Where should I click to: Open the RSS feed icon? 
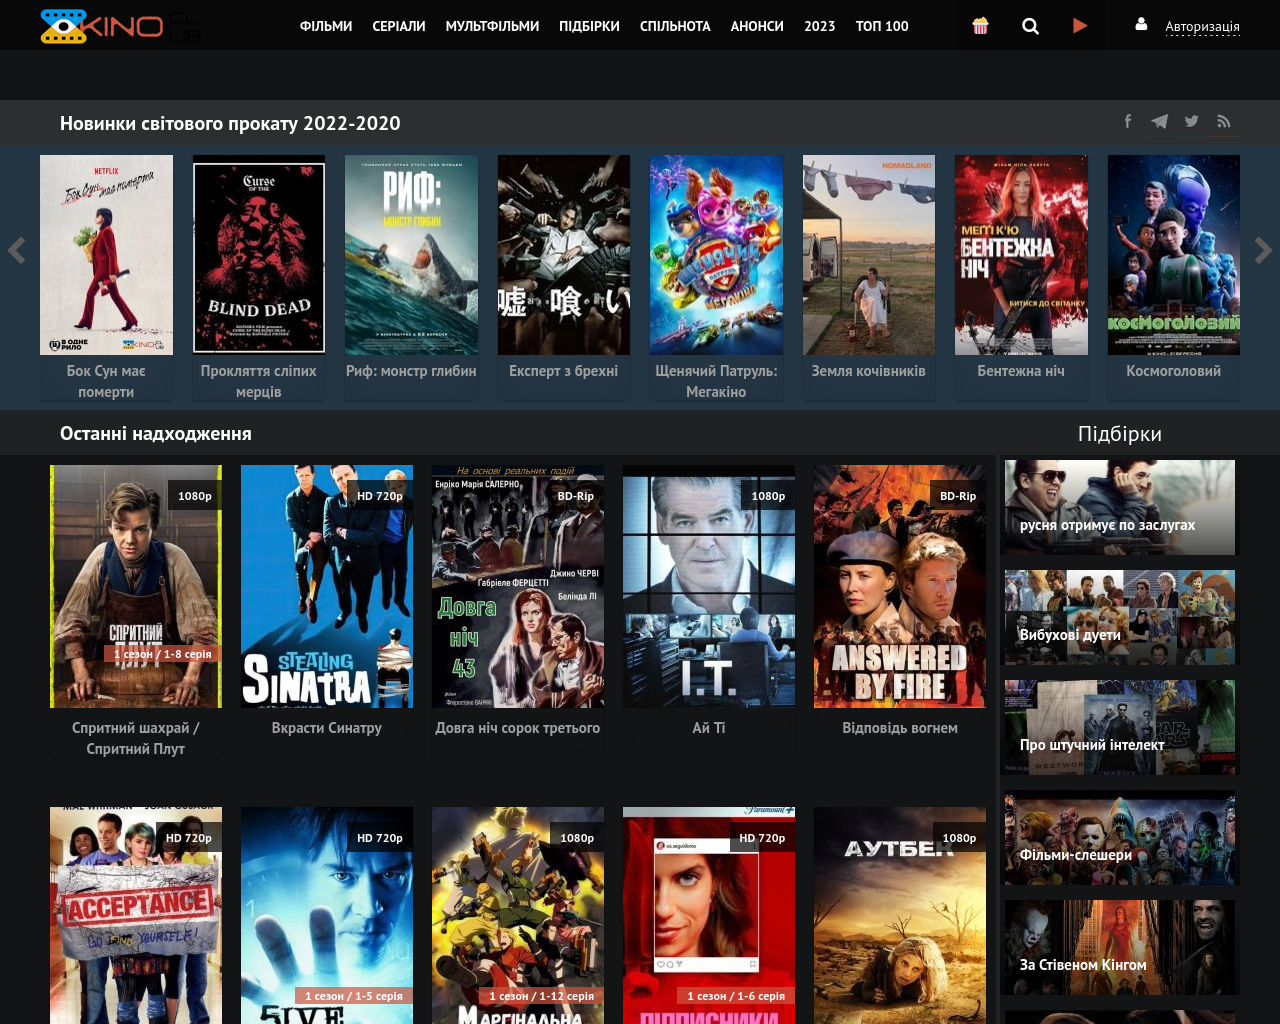pos(1224,121)
